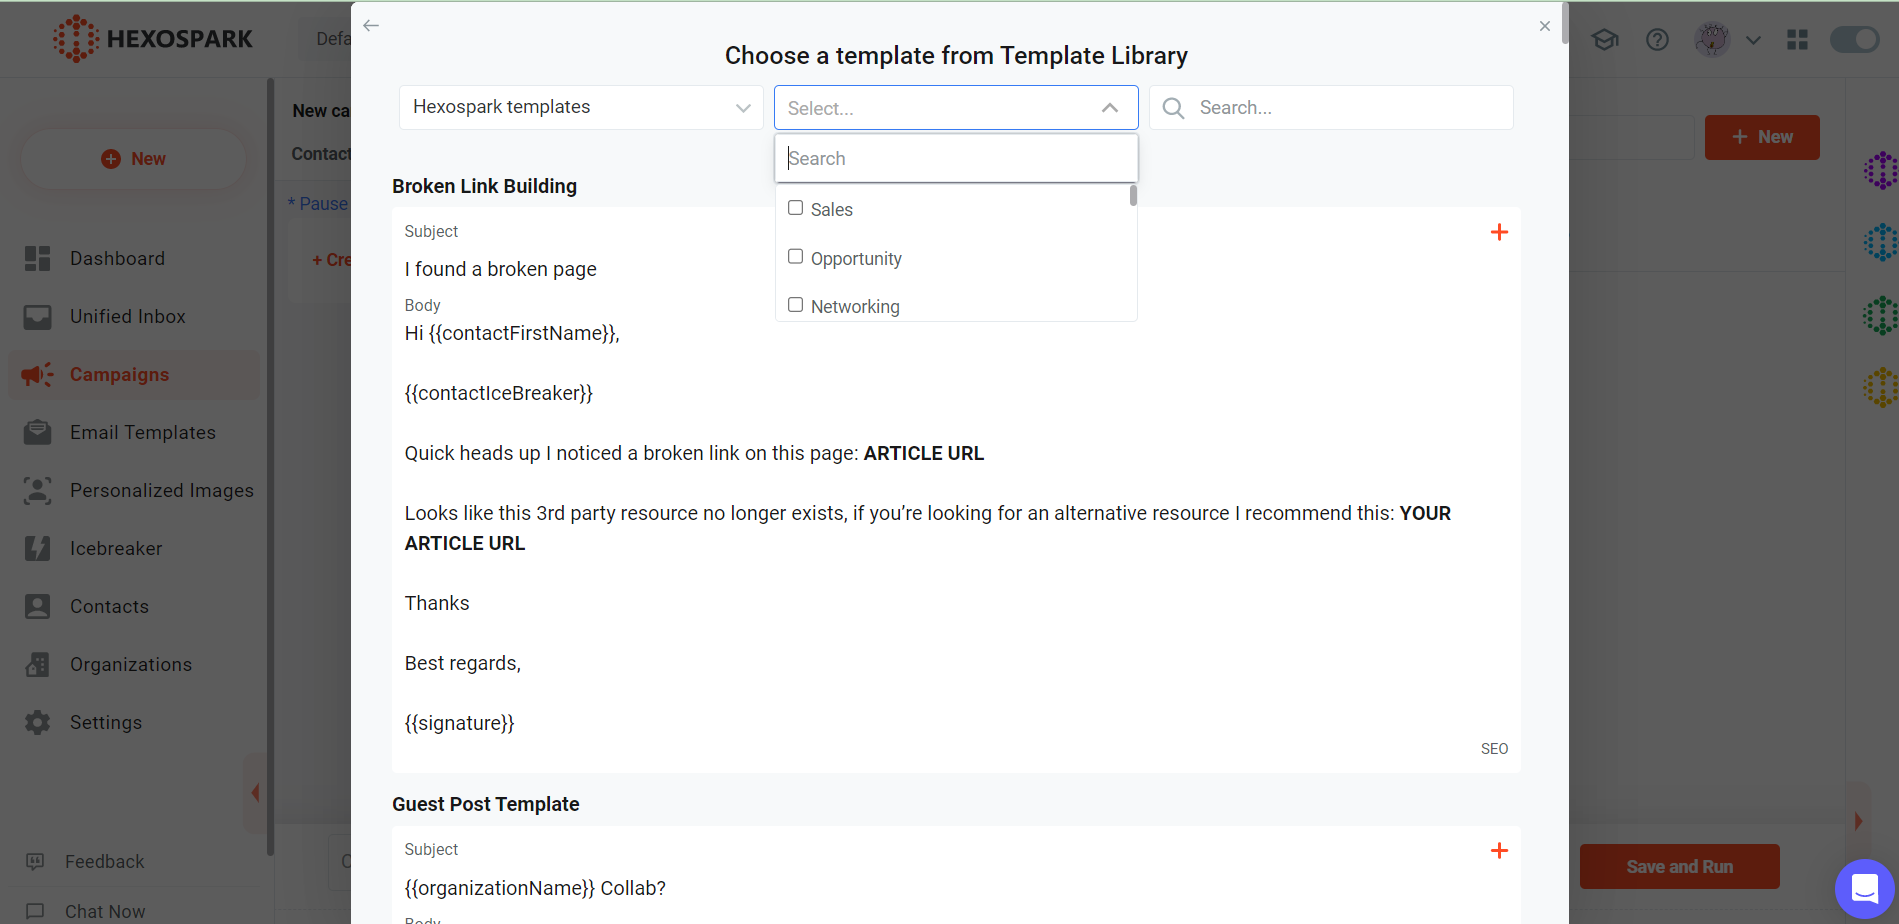The height and width of the screenshot is (924, 1899).
Task: Click the back arrow in template dialog
Action: pos(371,26)
